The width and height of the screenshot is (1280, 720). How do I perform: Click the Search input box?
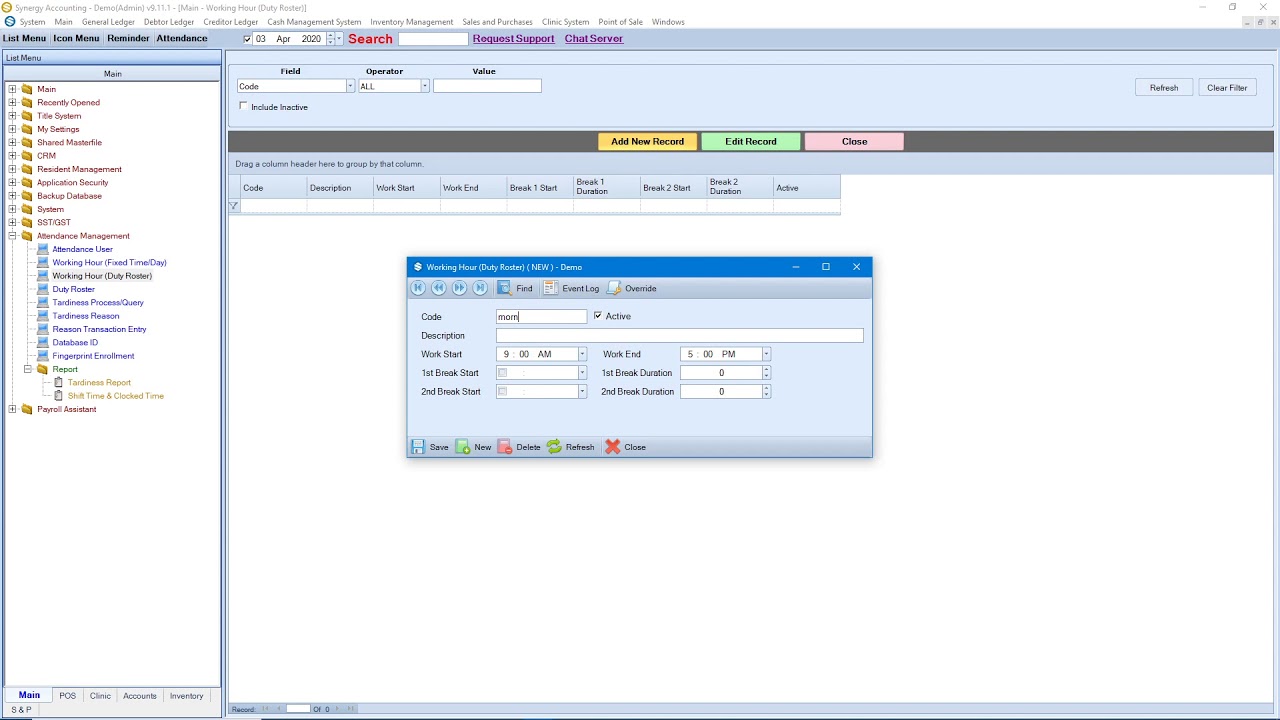(433, 39)
